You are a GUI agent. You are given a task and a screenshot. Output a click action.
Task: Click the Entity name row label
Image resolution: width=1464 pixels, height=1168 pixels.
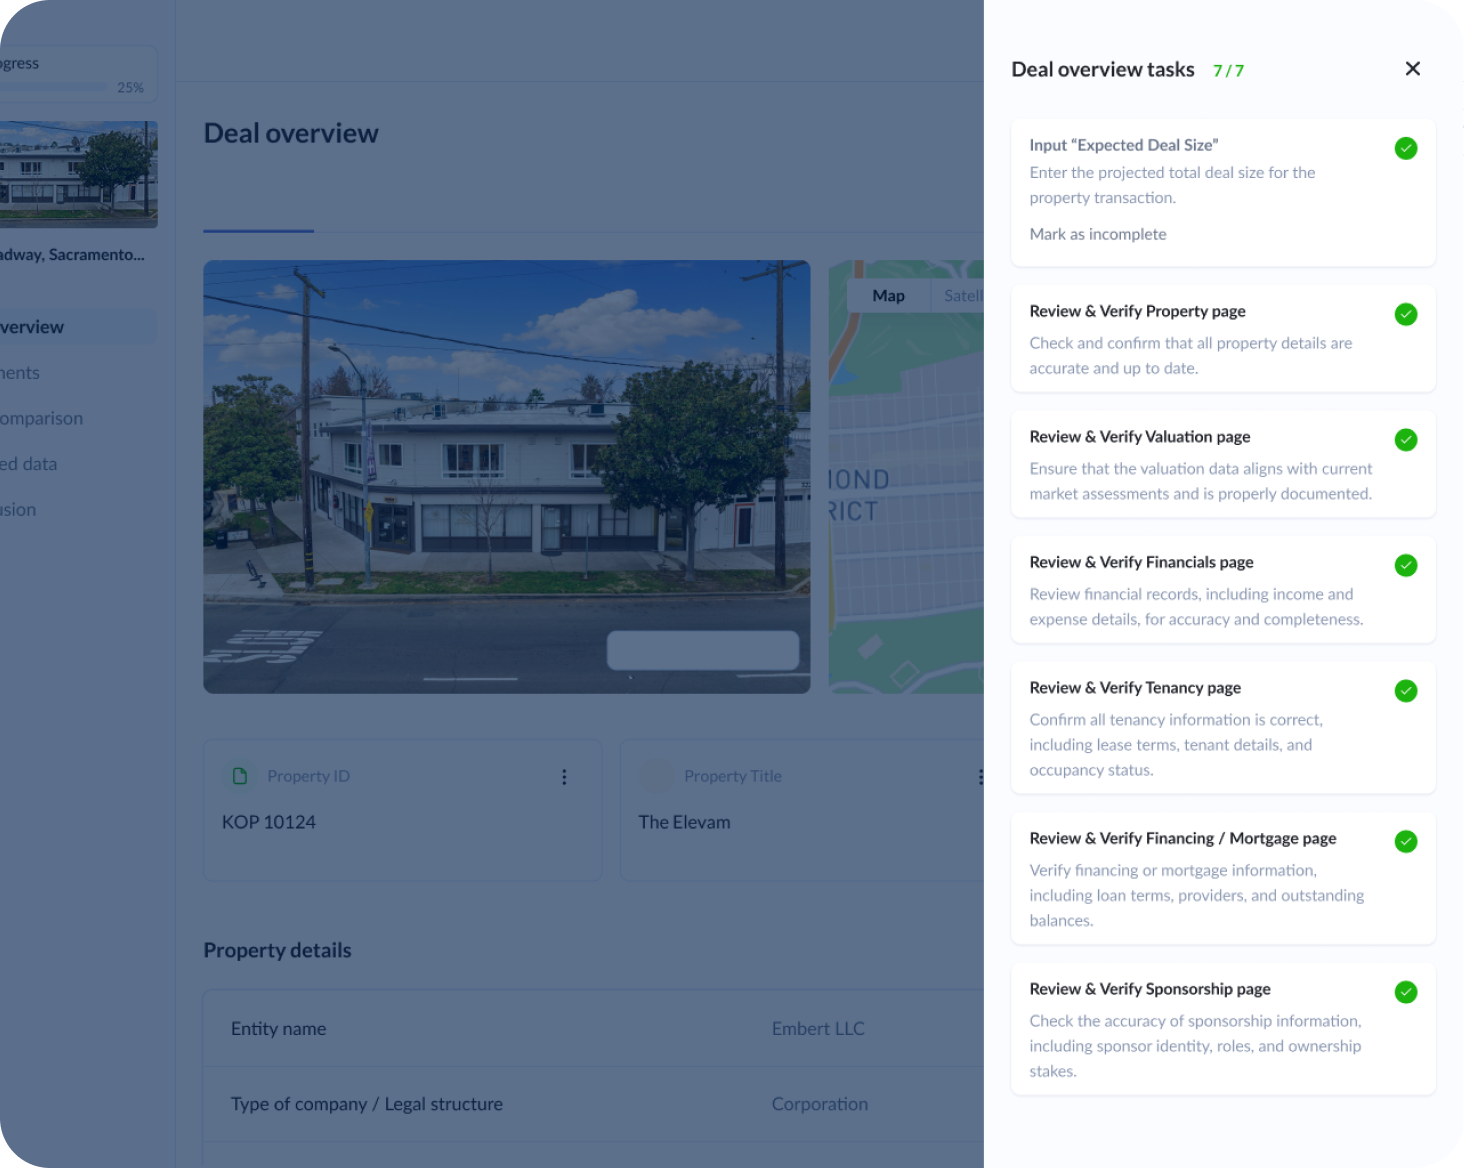tap(279, 1029)
